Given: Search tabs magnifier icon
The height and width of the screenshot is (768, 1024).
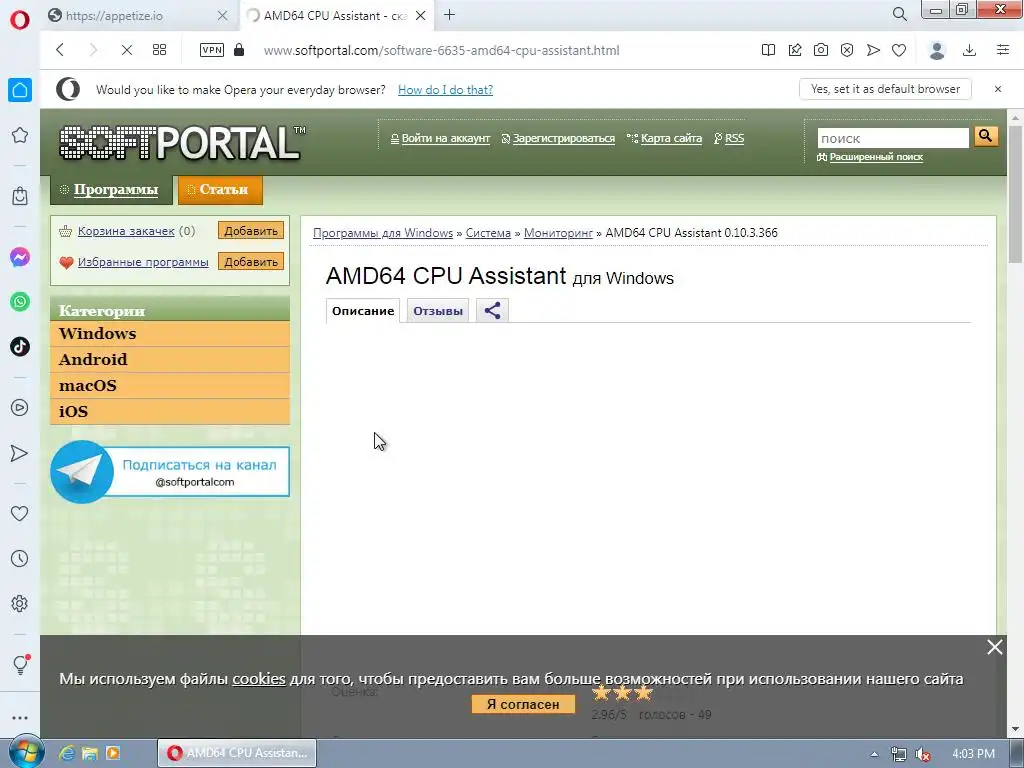Looking at the screenshot, I should click(x=900, y=14).
